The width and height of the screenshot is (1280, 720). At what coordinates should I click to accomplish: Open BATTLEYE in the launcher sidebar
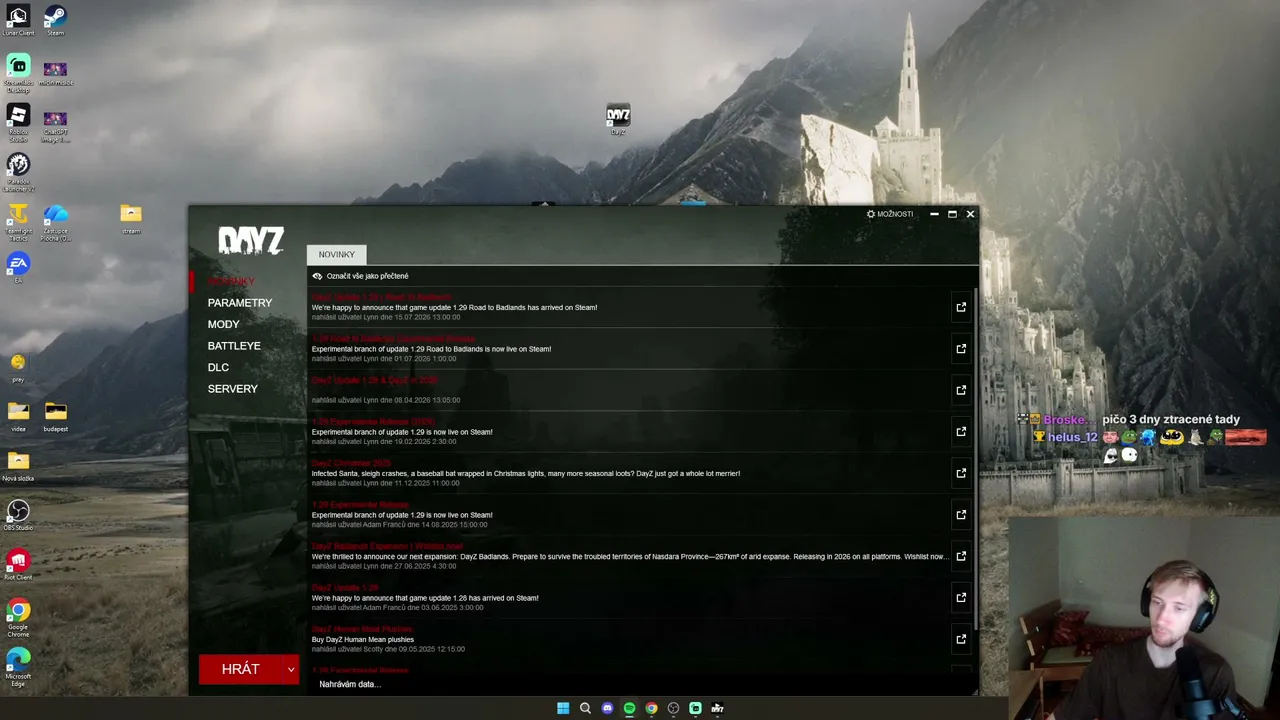coord(234,346)
